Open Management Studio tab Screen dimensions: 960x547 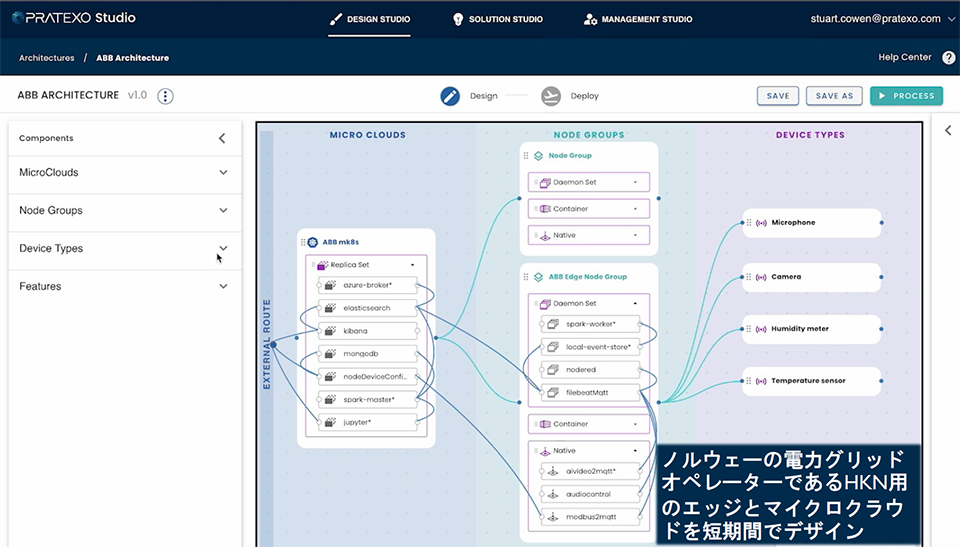tap(637, 19)
